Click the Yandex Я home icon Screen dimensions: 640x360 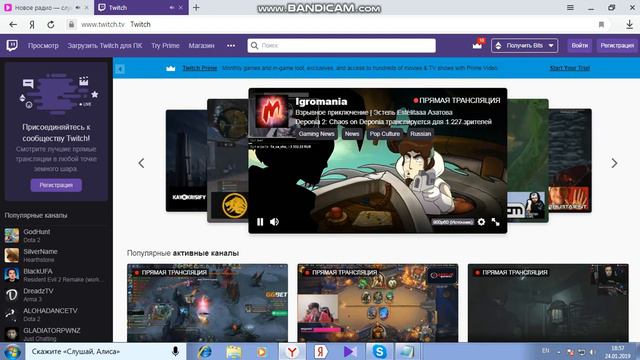click(32, 24)
